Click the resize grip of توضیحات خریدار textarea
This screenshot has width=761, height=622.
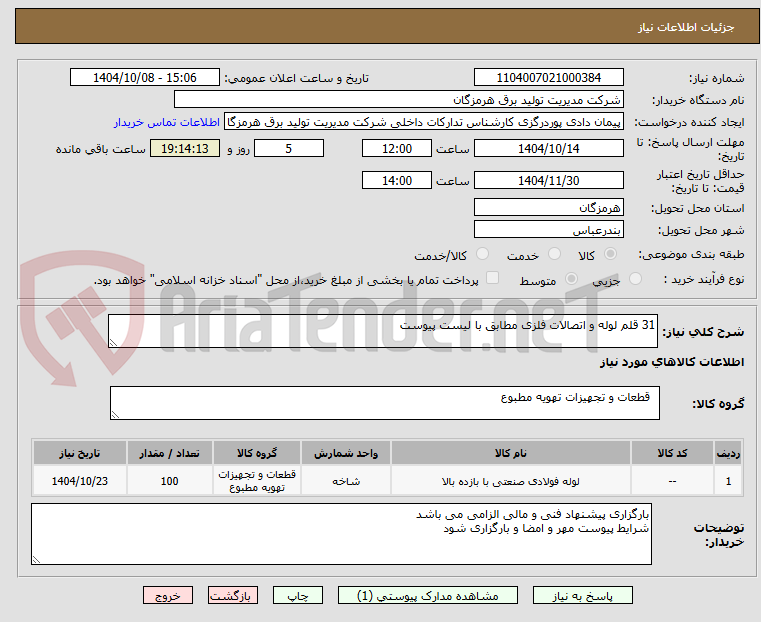(x=36, y=559)
